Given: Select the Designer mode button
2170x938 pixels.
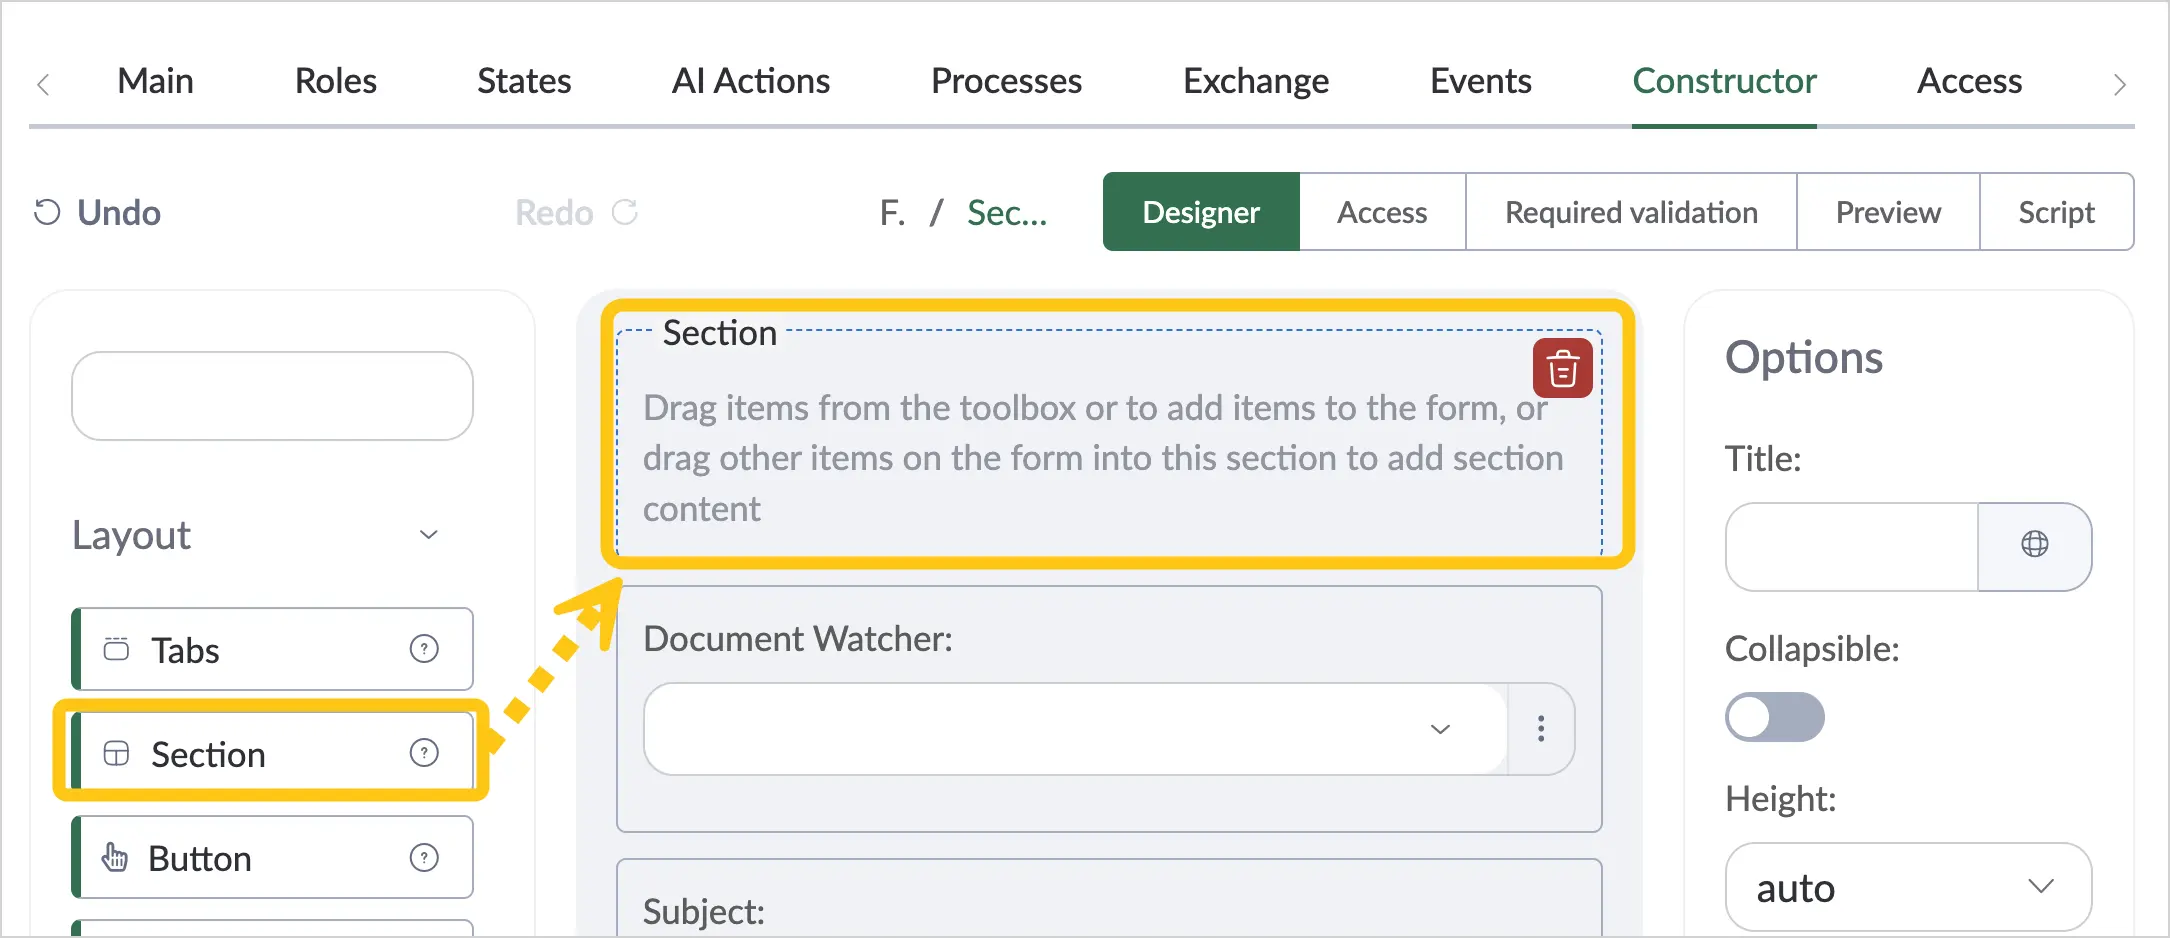Looking at the screenshot, I should pos(1201,212).
